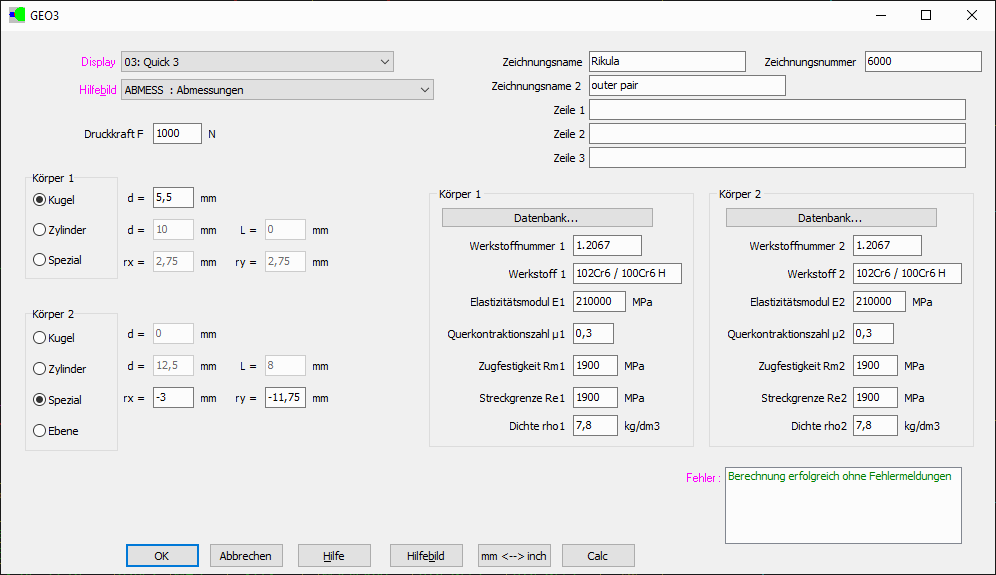Expand the Hilfebild ABMESS dropdown list

tap(277, 90)
